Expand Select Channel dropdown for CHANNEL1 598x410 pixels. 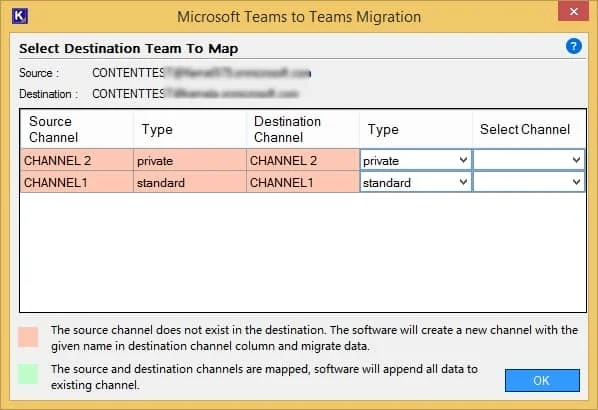(528, 182)
